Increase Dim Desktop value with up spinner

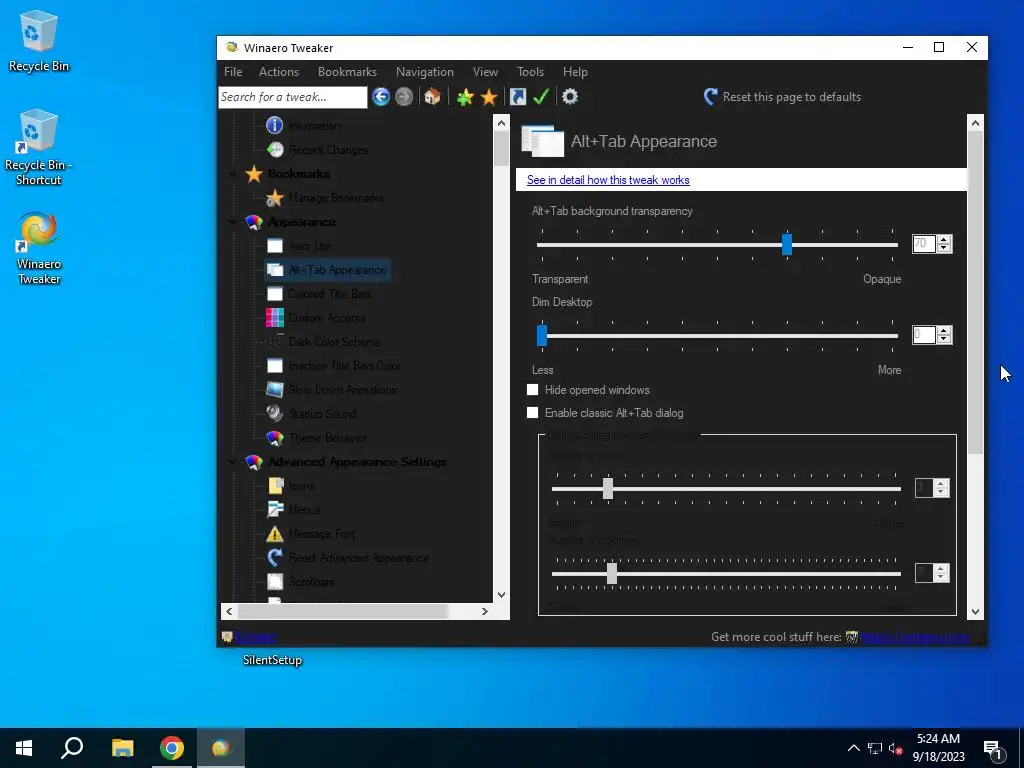coord(944,331)
